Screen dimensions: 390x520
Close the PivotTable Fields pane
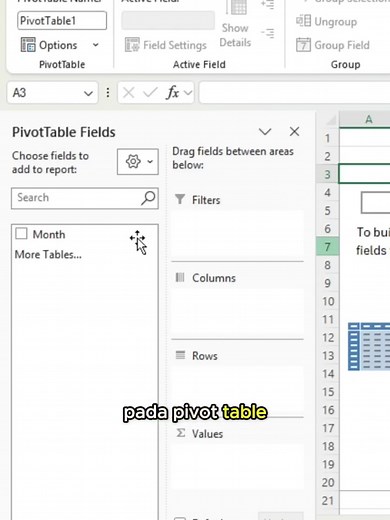tap(294, 132)
